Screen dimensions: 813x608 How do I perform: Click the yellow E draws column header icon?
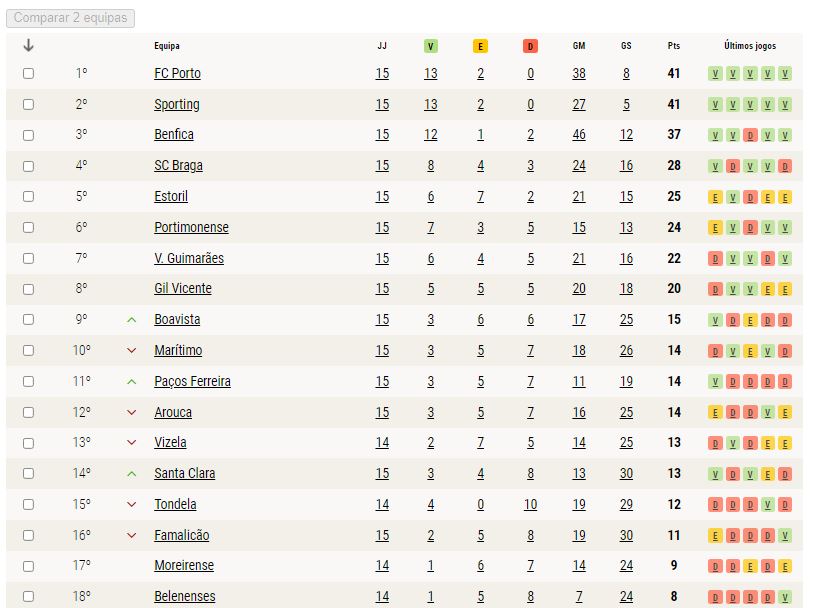(480, 46)
